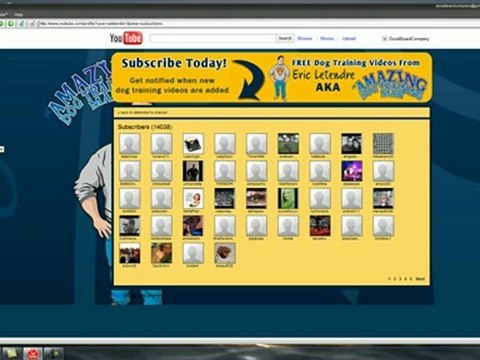This screenshot has width=480, height=360.
Task: Open subscriber with purple concert lights thumbnail
Action: click(x=351, y=171)
